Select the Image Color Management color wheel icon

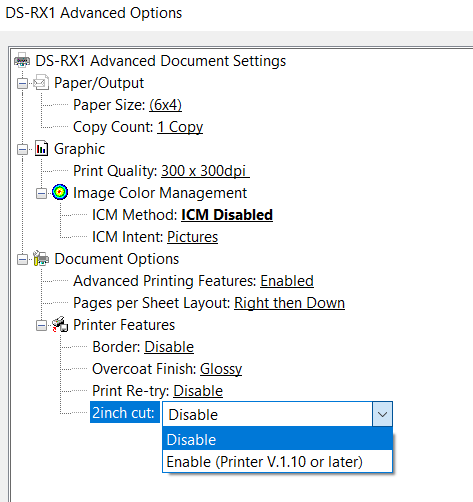(x=60, y=192)
